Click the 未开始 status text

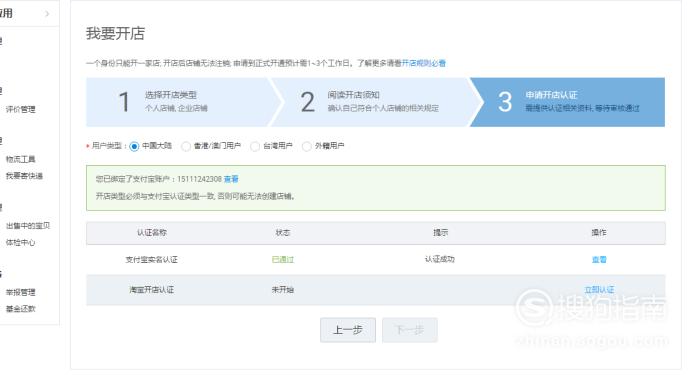(x=283, y=289)
